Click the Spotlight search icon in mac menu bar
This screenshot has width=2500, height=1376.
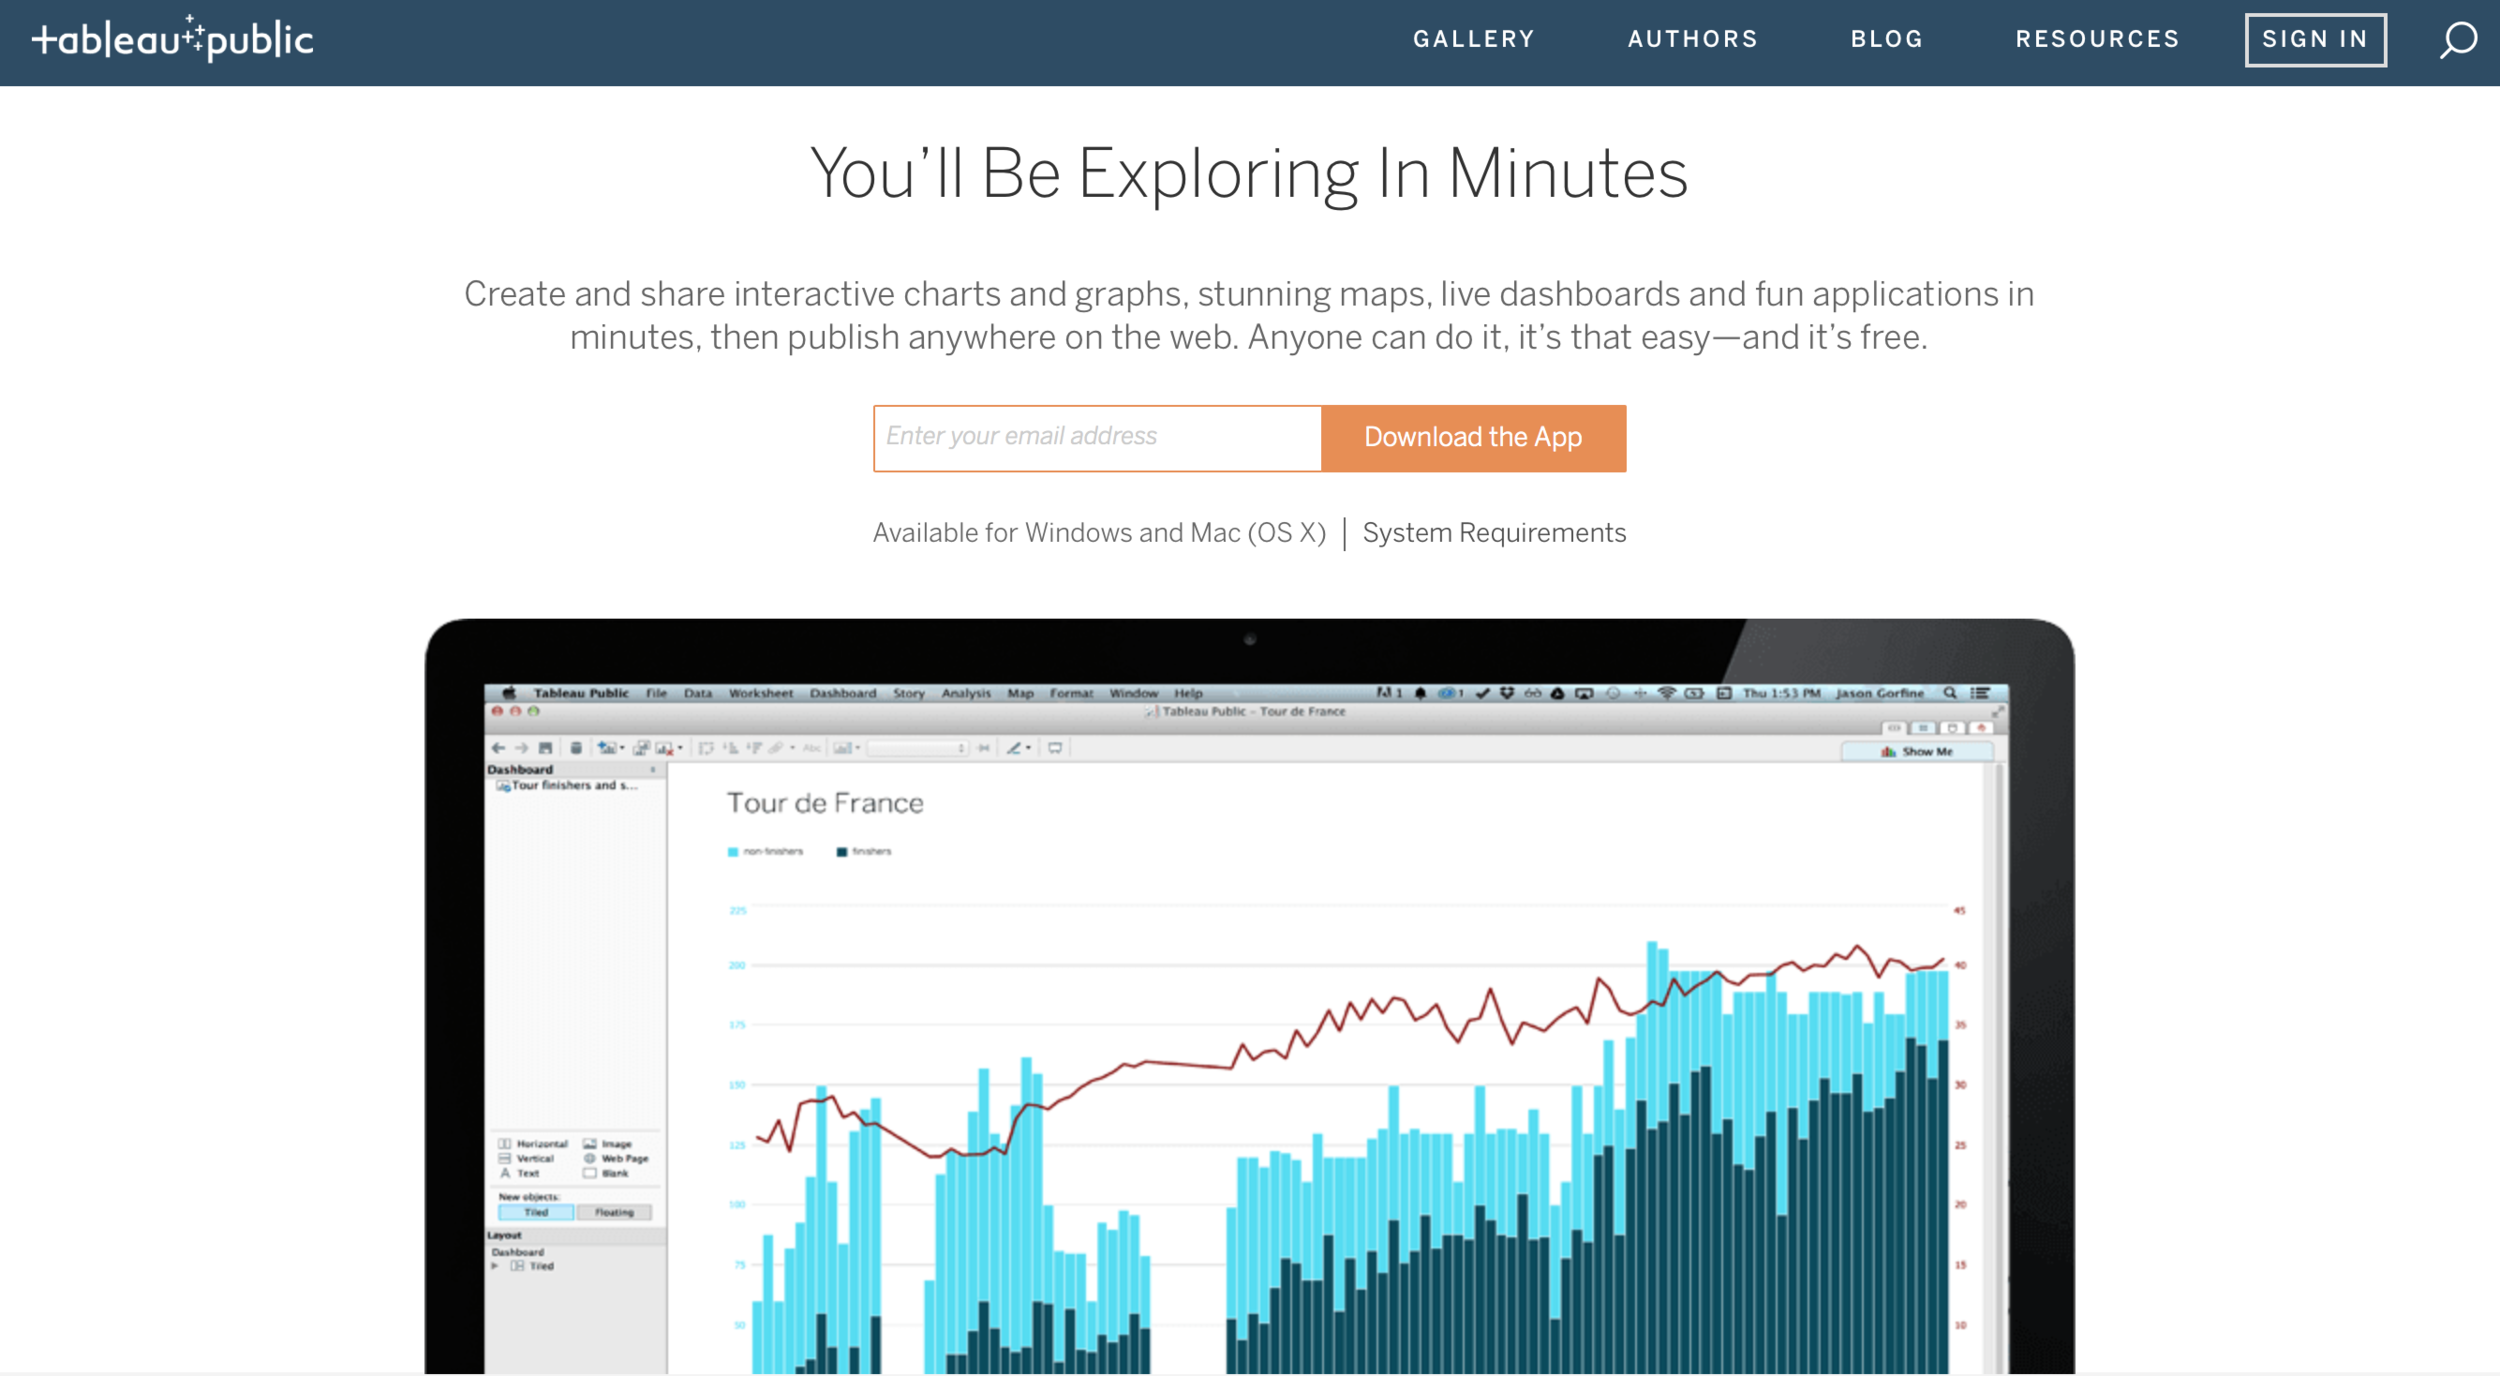click(1949, 693)
